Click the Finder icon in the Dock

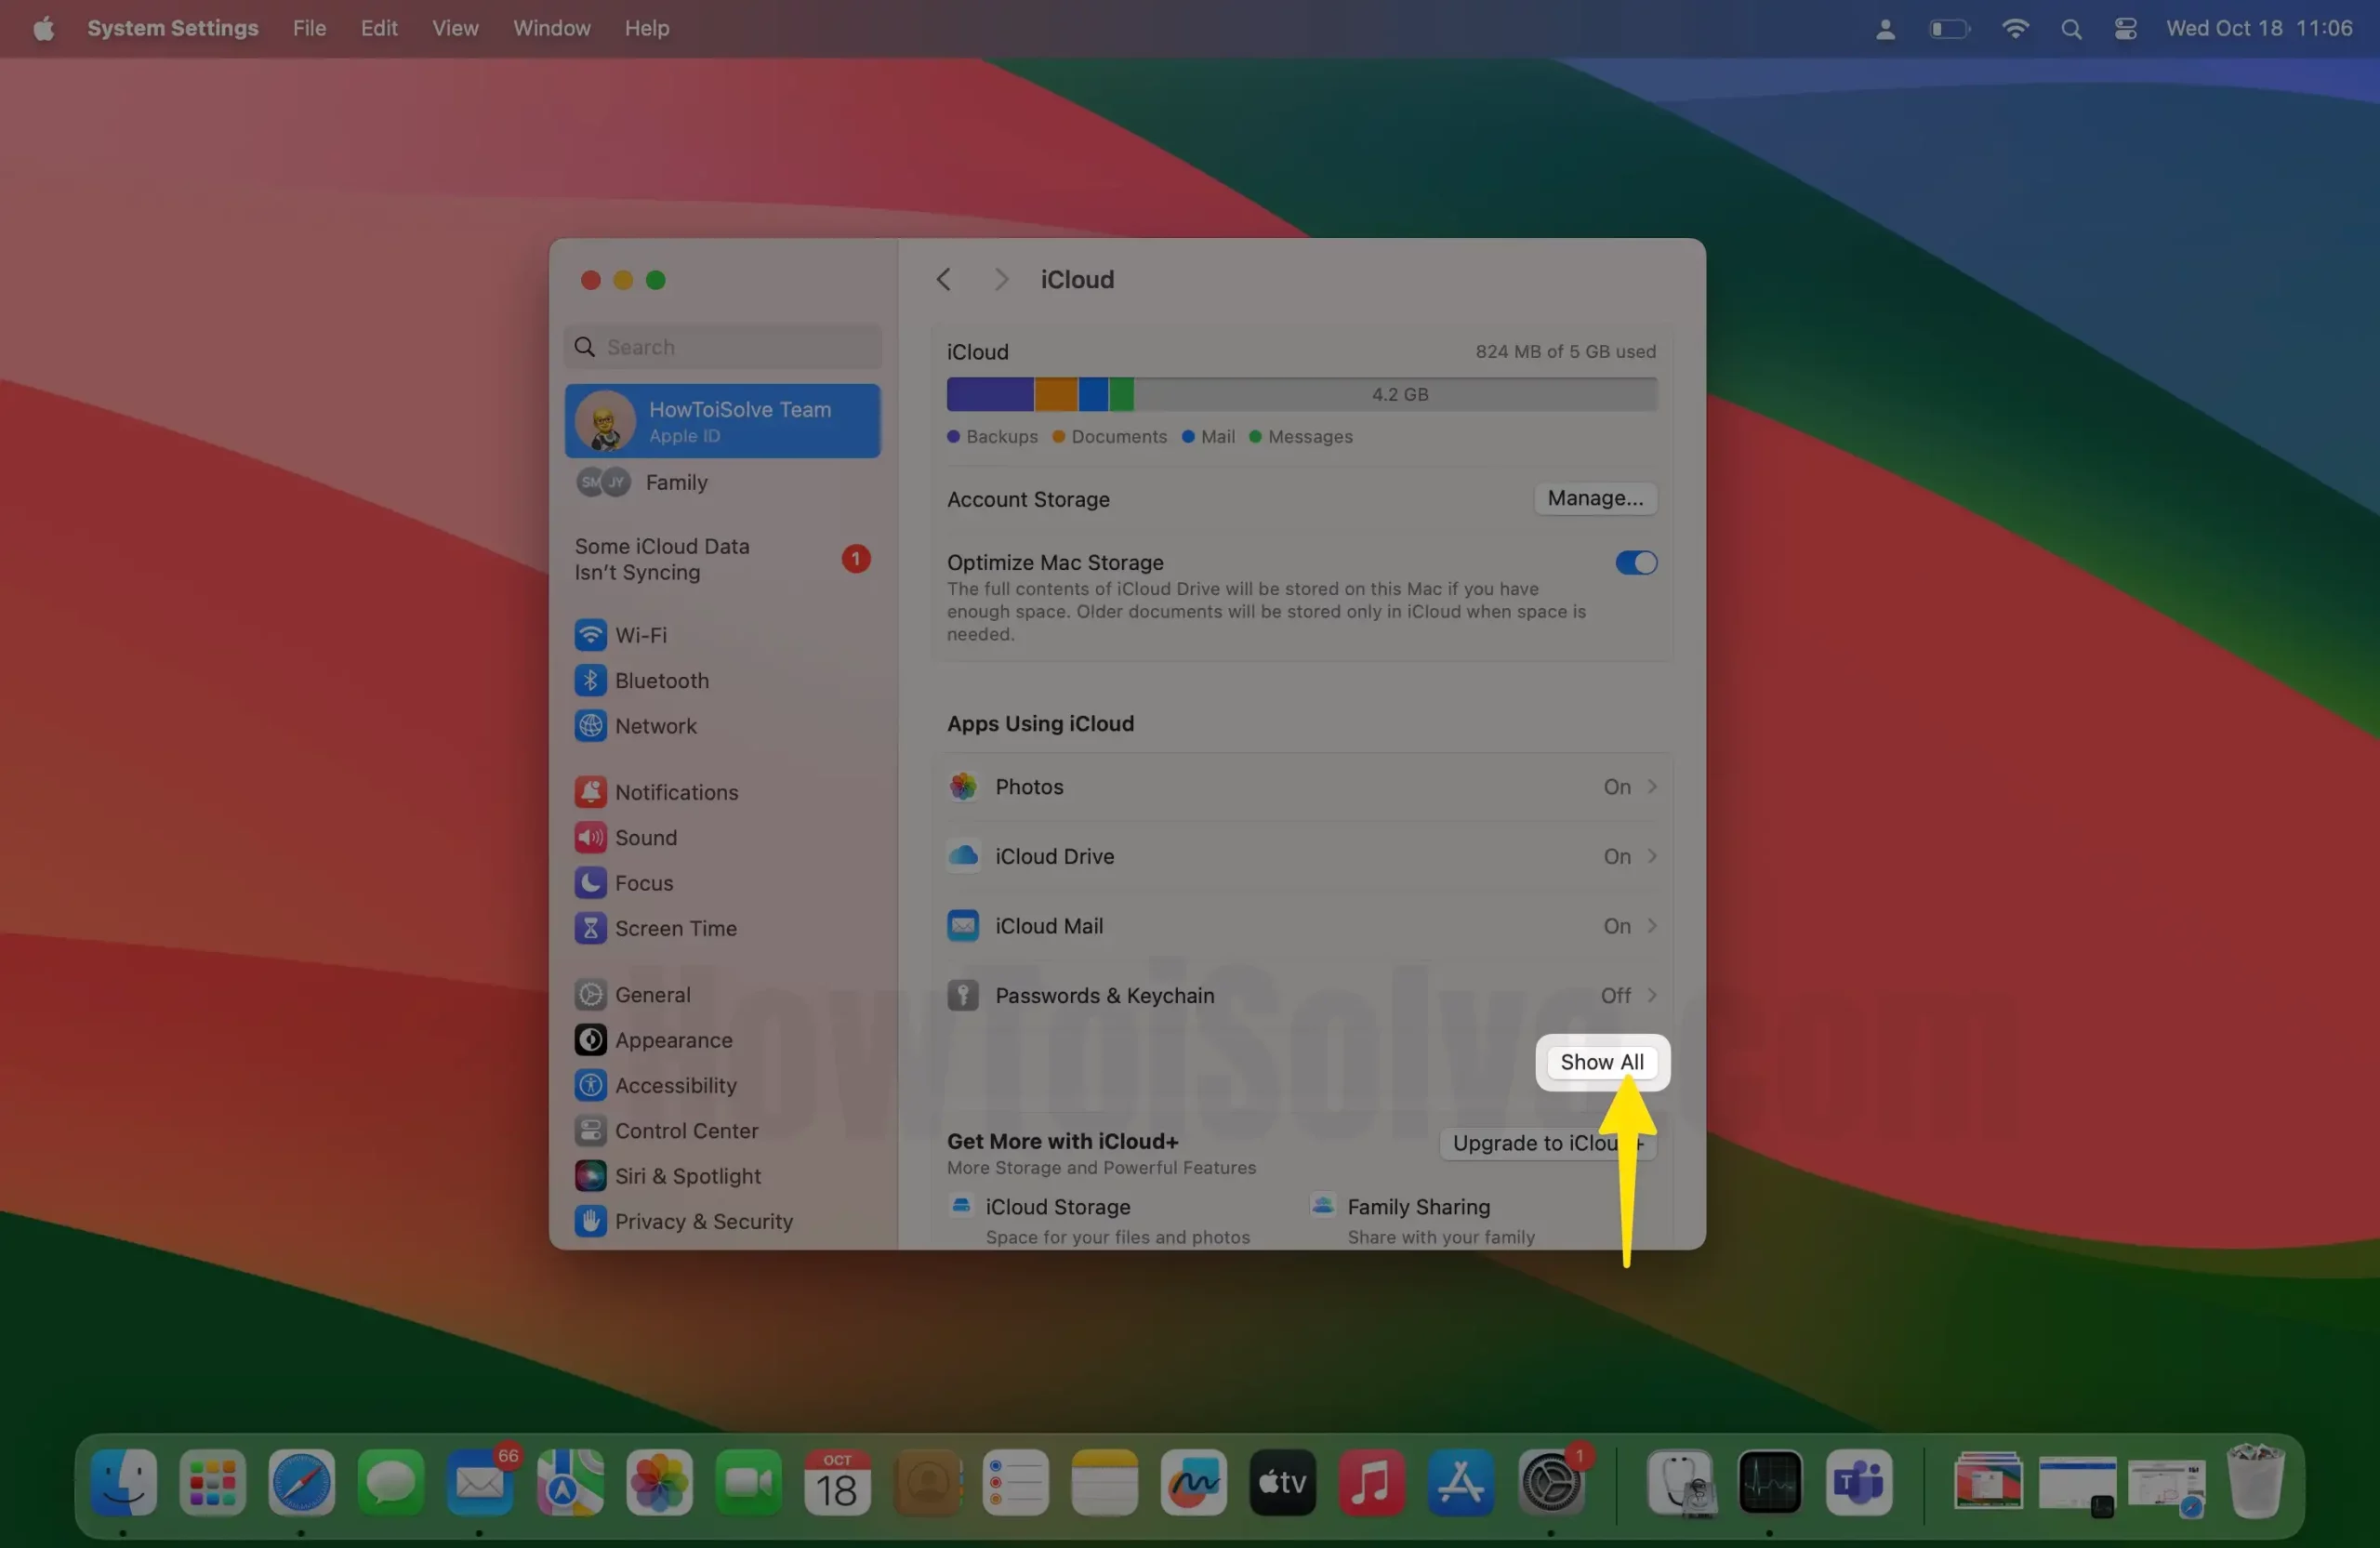pos(123,1482)
